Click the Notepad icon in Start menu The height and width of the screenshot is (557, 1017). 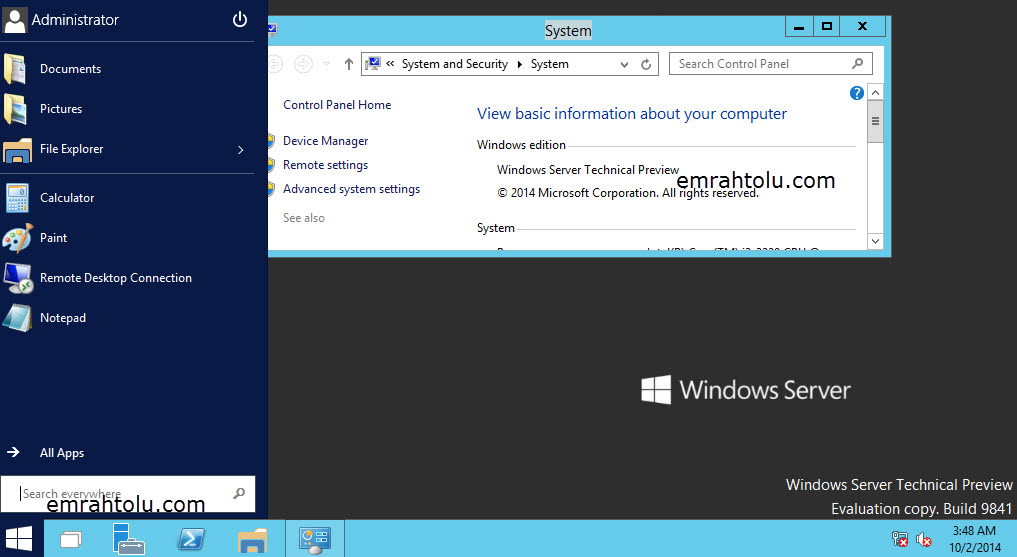[x=17, y=318]
